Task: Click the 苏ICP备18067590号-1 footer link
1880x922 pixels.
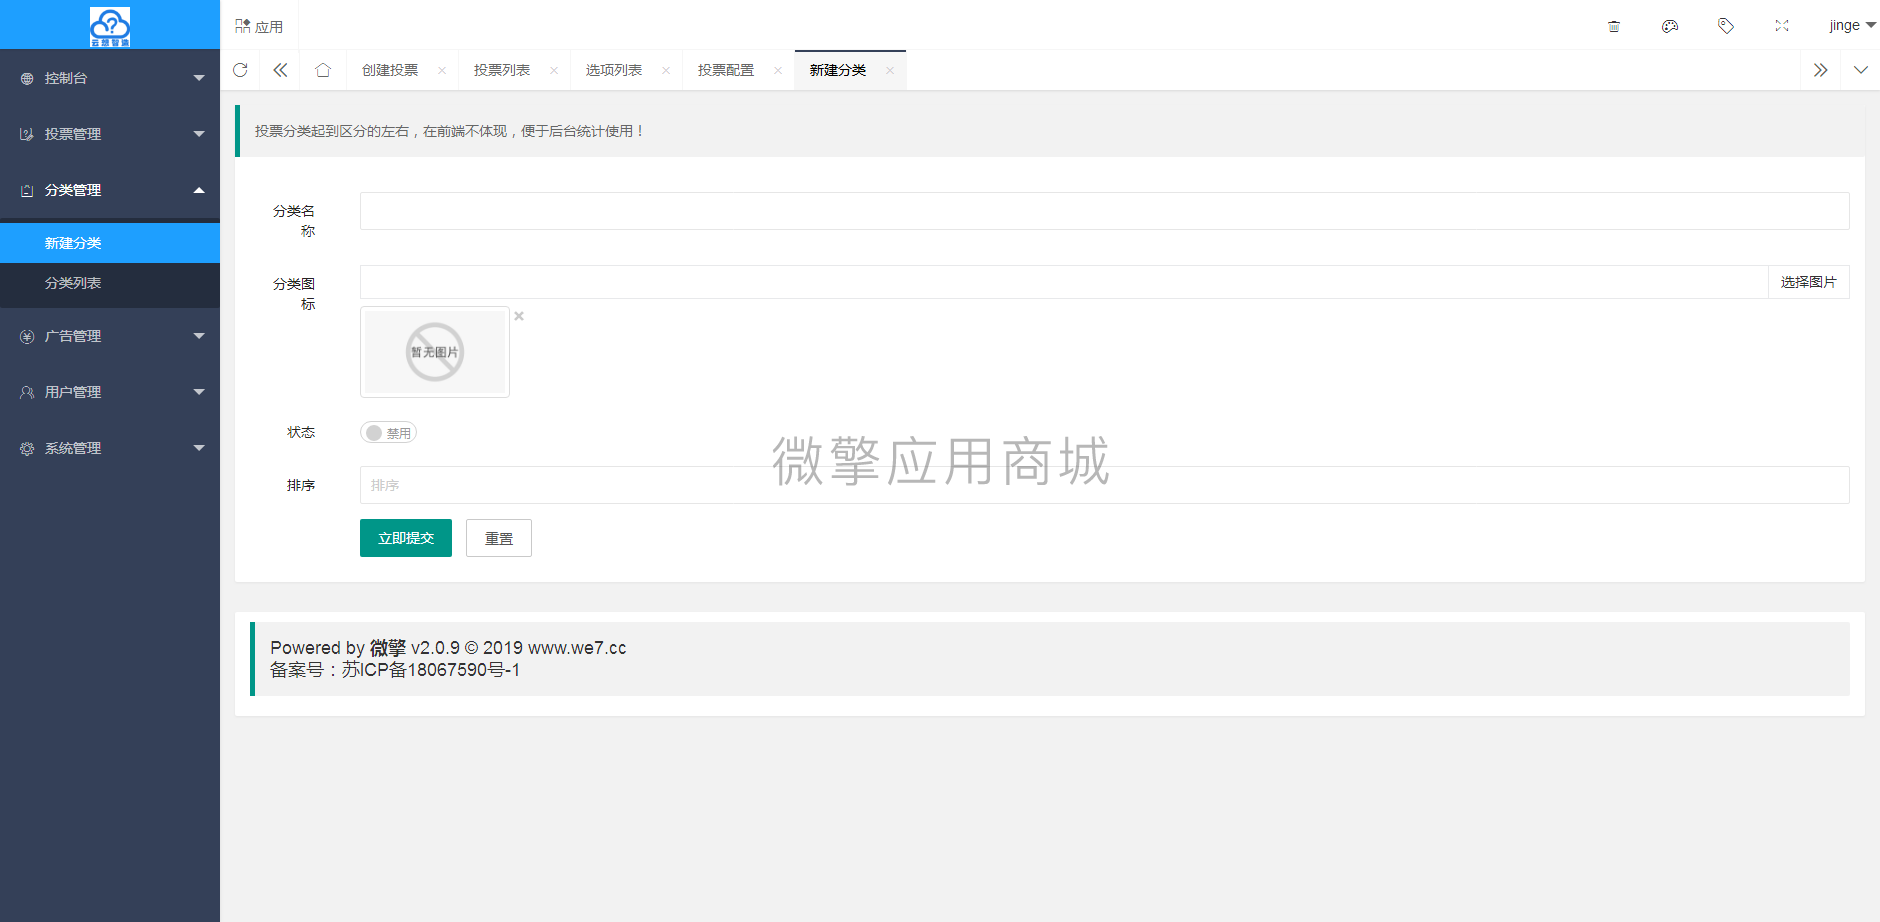Action: (x=431, y=670)
